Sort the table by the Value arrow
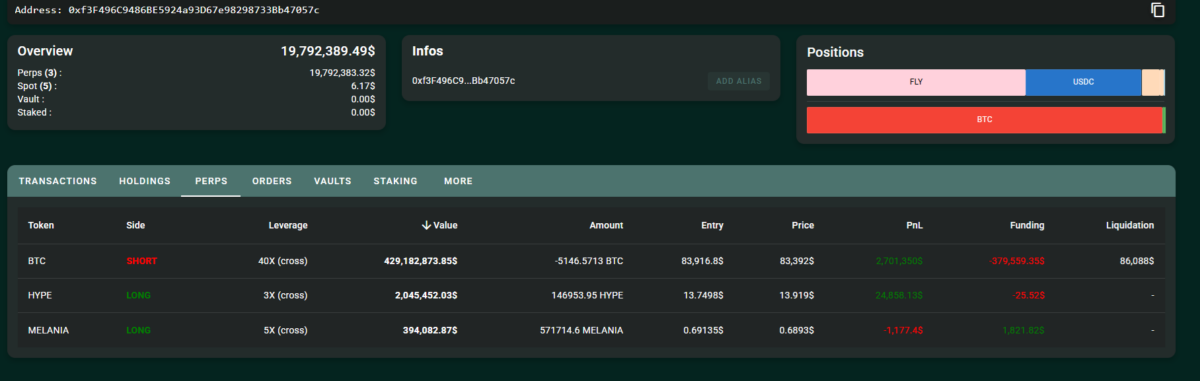The height and width of the screenshot is (381, 1200). pyautogui.click(x=426, y=225)
